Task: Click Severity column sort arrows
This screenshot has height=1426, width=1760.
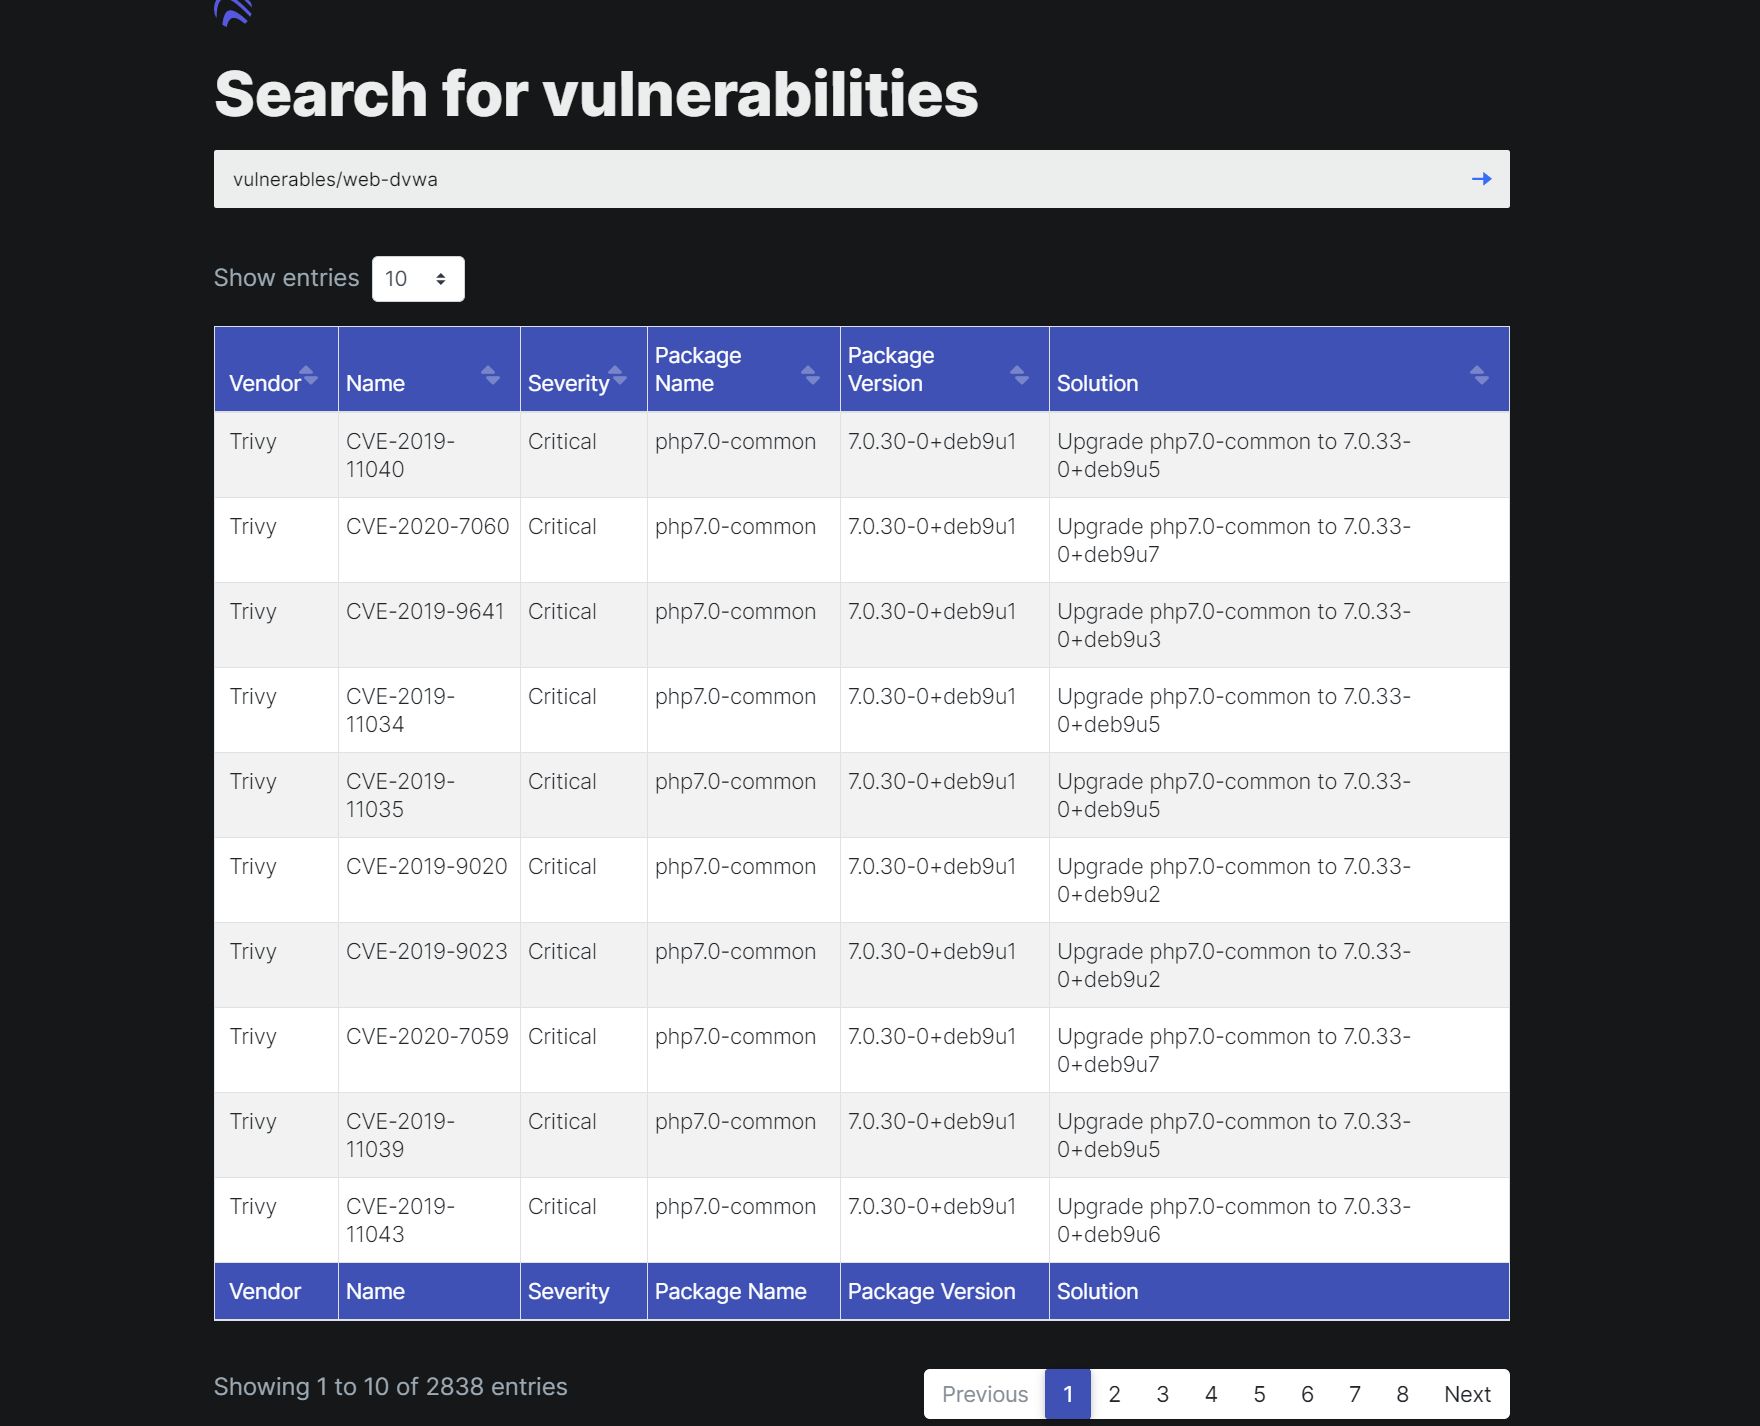Action: click(618, 376)
